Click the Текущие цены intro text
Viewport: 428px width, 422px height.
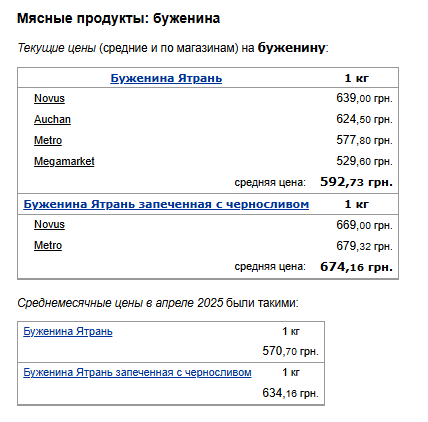click(x=57, y=48)
